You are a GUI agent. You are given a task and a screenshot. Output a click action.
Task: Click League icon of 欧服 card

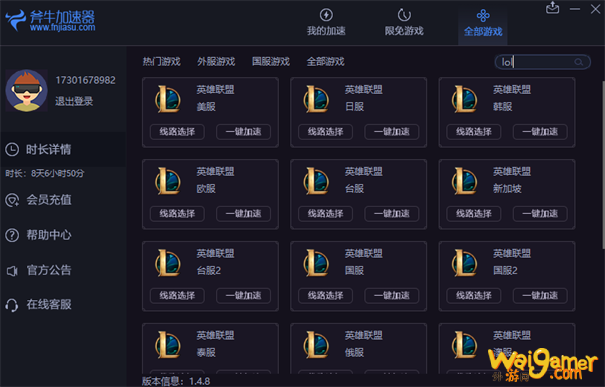click(168, 181)
